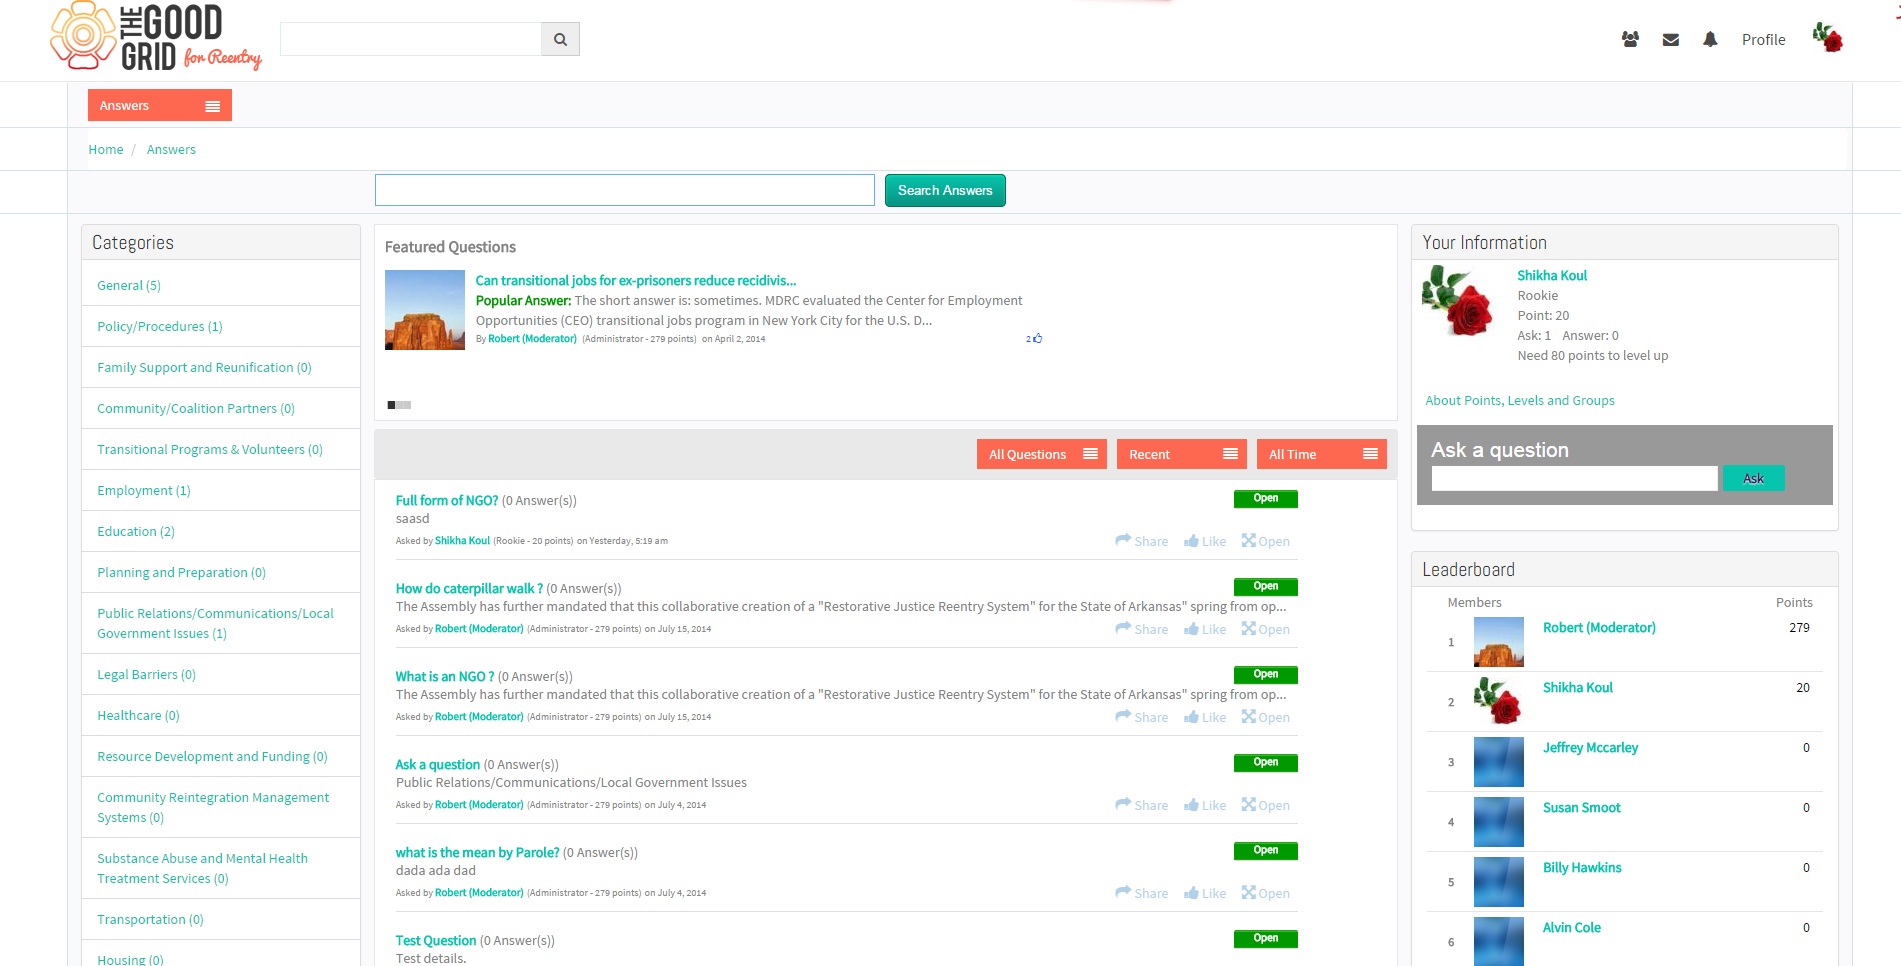
Task: Like the 'Ask a question' post
Action: coord(1205,805)
